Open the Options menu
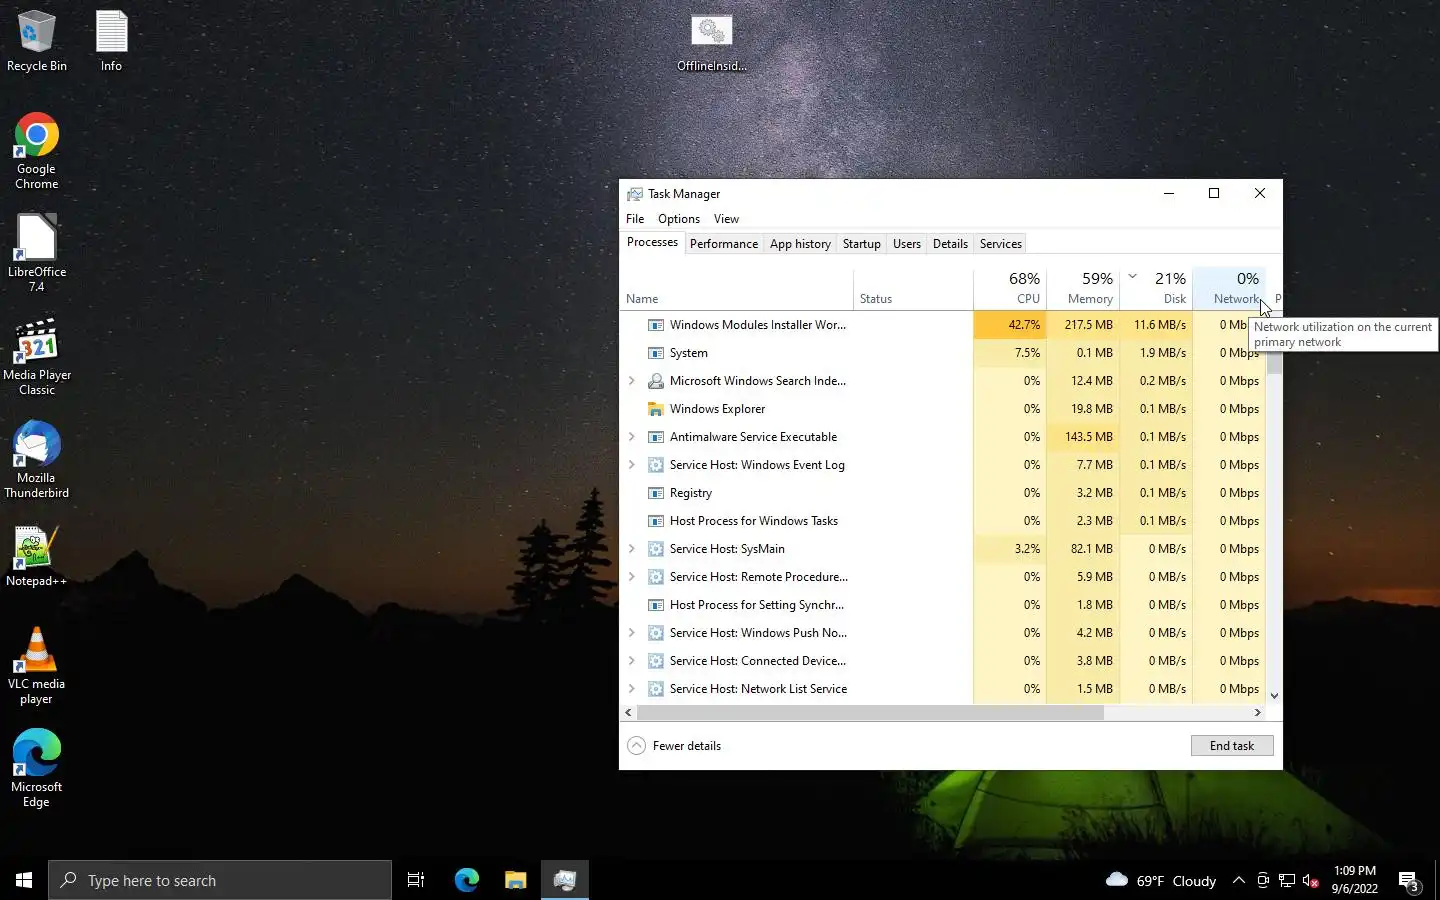The height and width of the screenshot is (900, 1440). (x=679, y=219)
